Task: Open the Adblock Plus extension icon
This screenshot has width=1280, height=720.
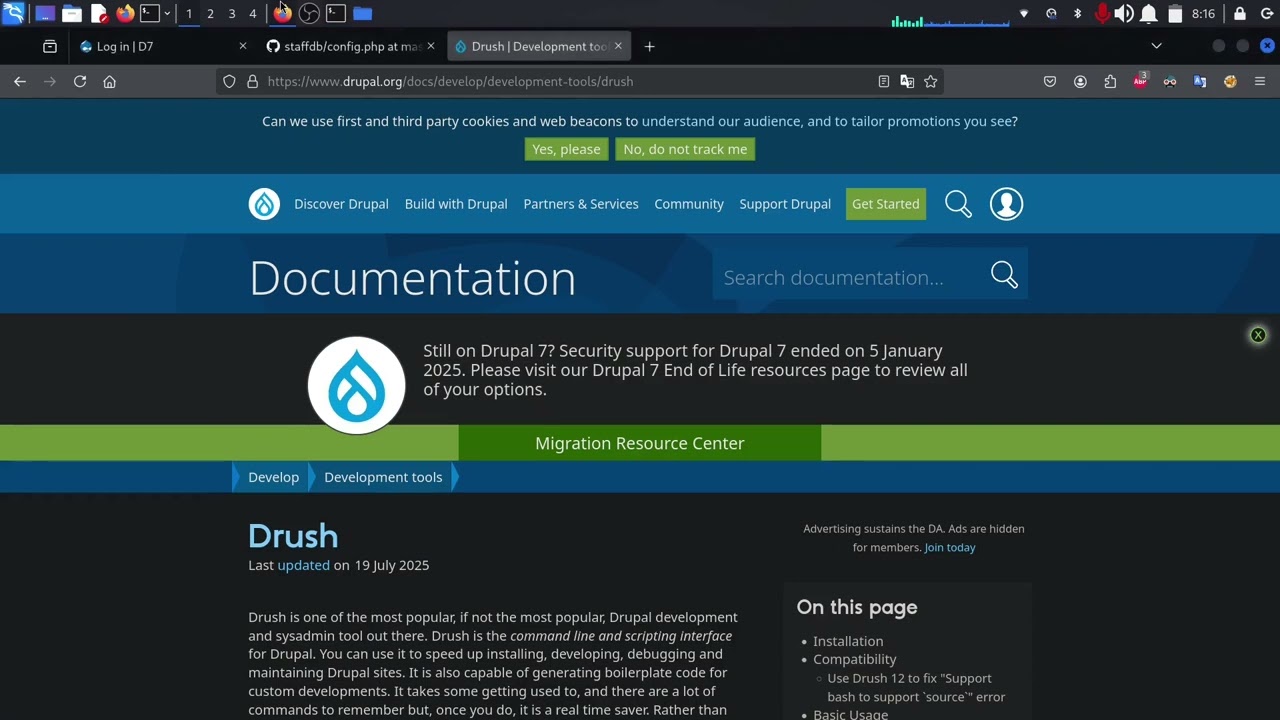Action: click(1140, 81)
